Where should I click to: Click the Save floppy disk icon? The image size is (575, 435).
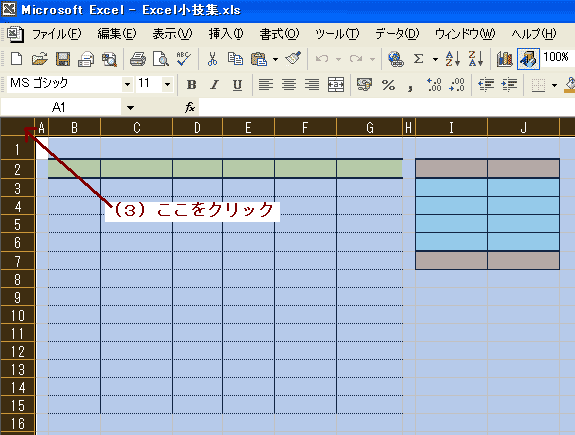click(x=63, y=59)
